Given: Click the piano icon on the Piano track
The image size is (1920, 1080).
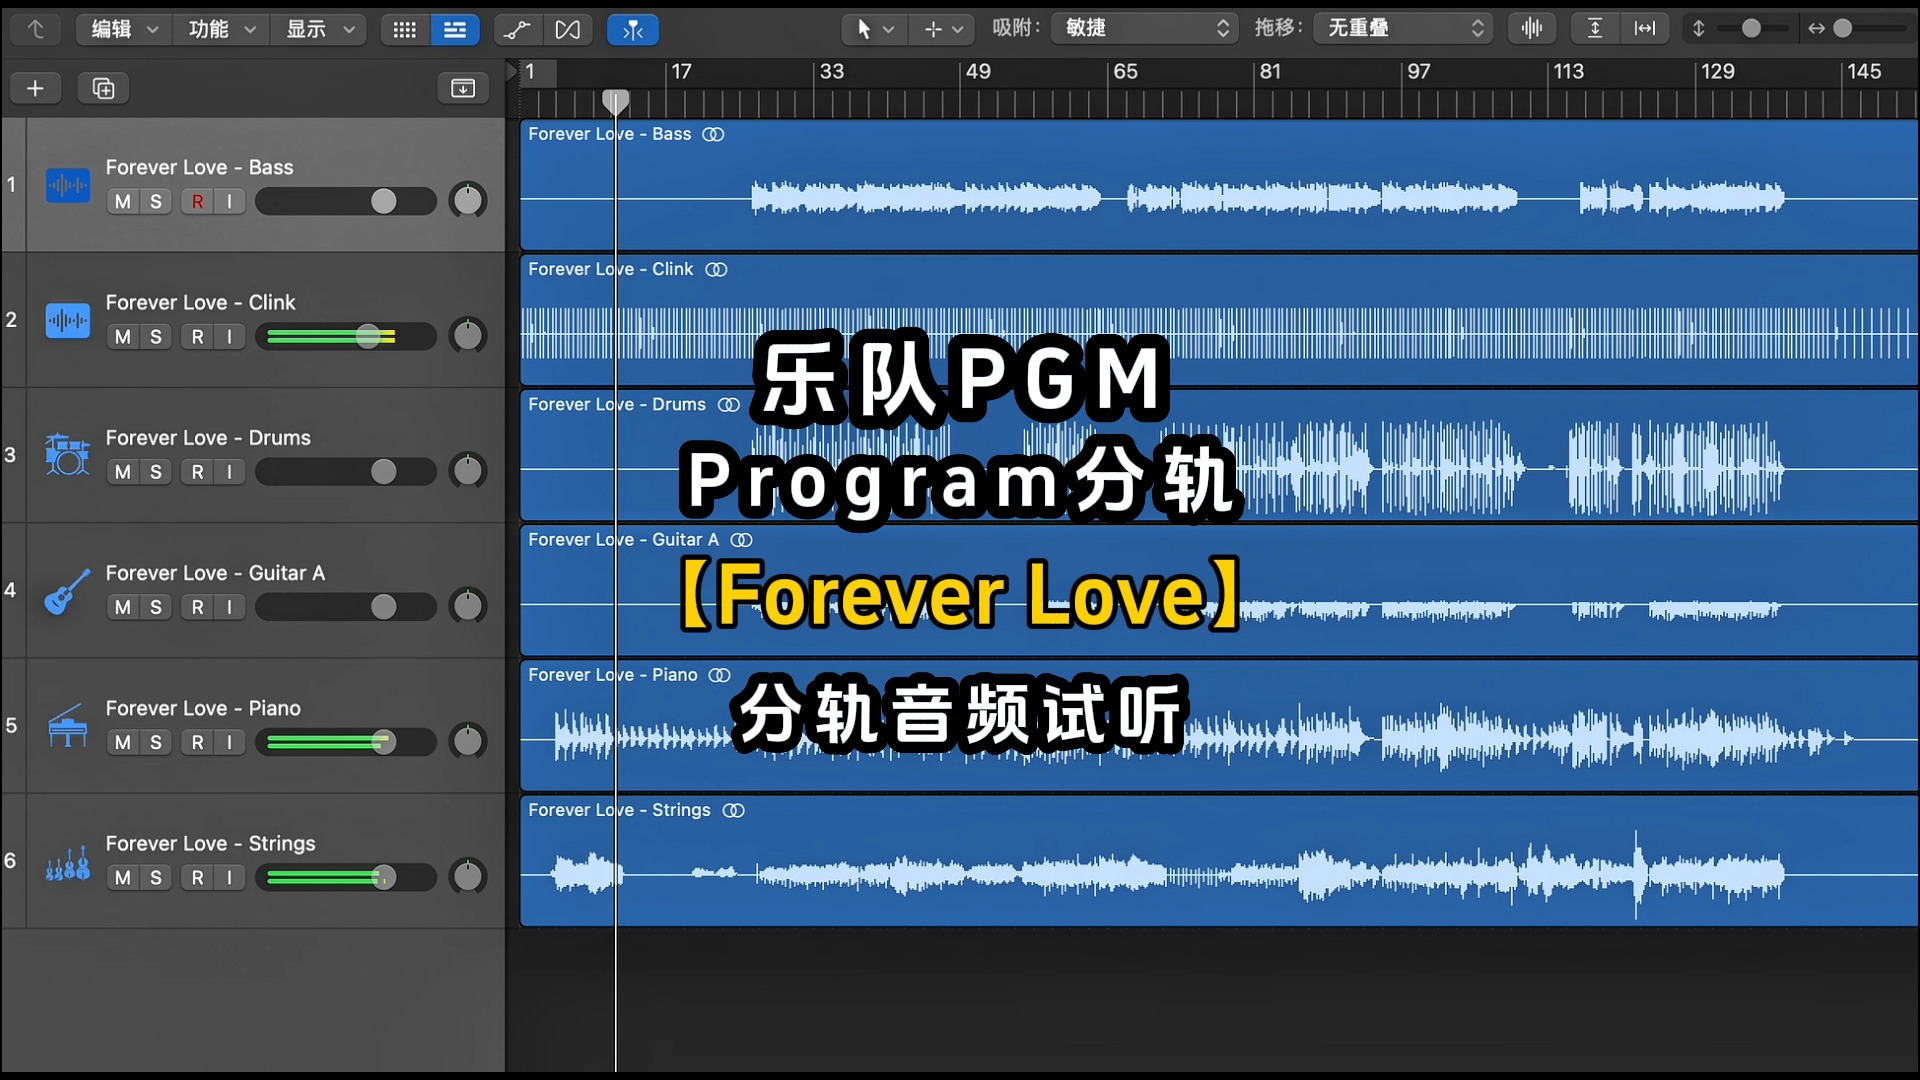Looking at the screenshot, I should pyautogui.click(x=66, y=726).
